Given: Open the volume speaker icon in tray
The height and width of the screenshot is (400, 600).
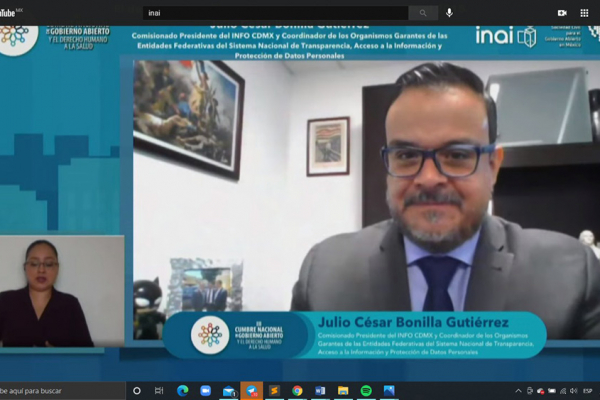Looking at the screenshot, I should 573,391.
